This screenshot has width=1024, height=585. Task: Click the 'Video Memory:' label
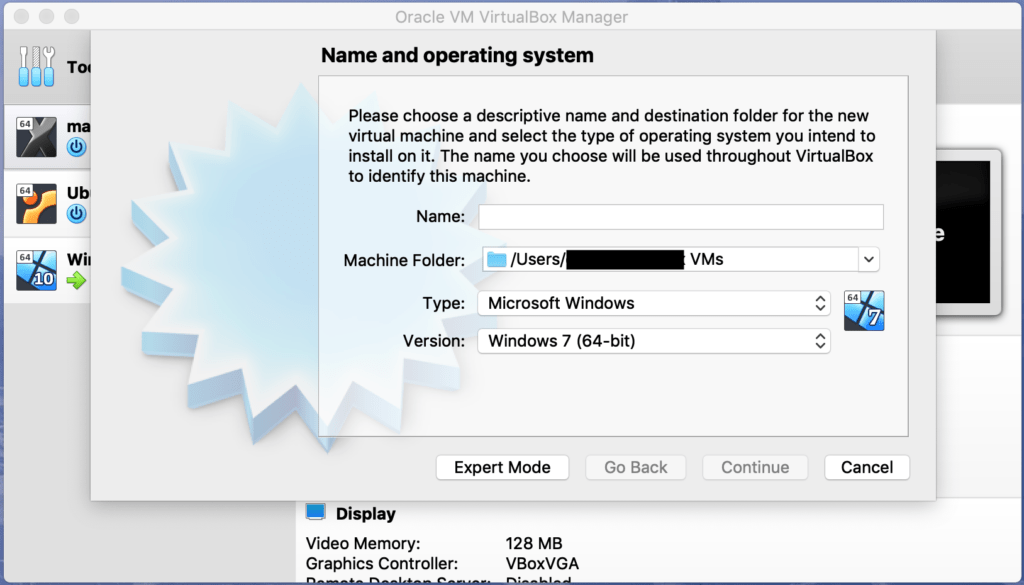coord(363,543)
